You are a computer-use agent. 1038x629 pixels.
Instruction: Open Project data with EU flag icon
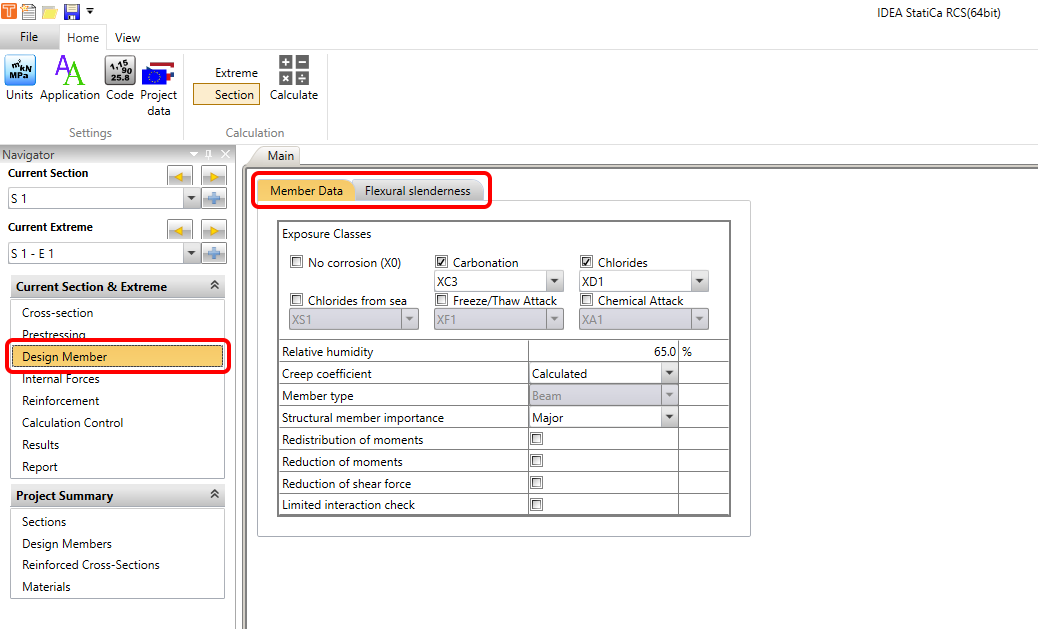point(158,74)
